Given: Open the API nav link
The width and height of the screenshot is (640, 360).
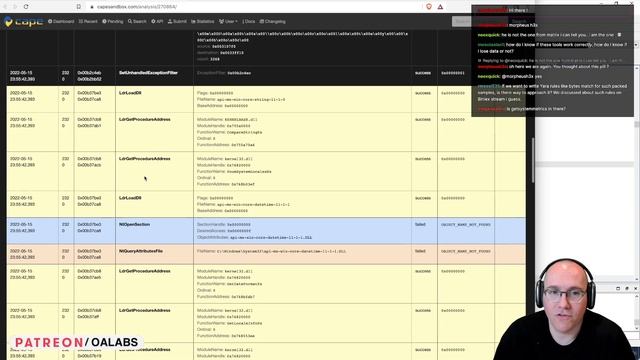Looking at the screenshot, I should click(x=157, y=22).
